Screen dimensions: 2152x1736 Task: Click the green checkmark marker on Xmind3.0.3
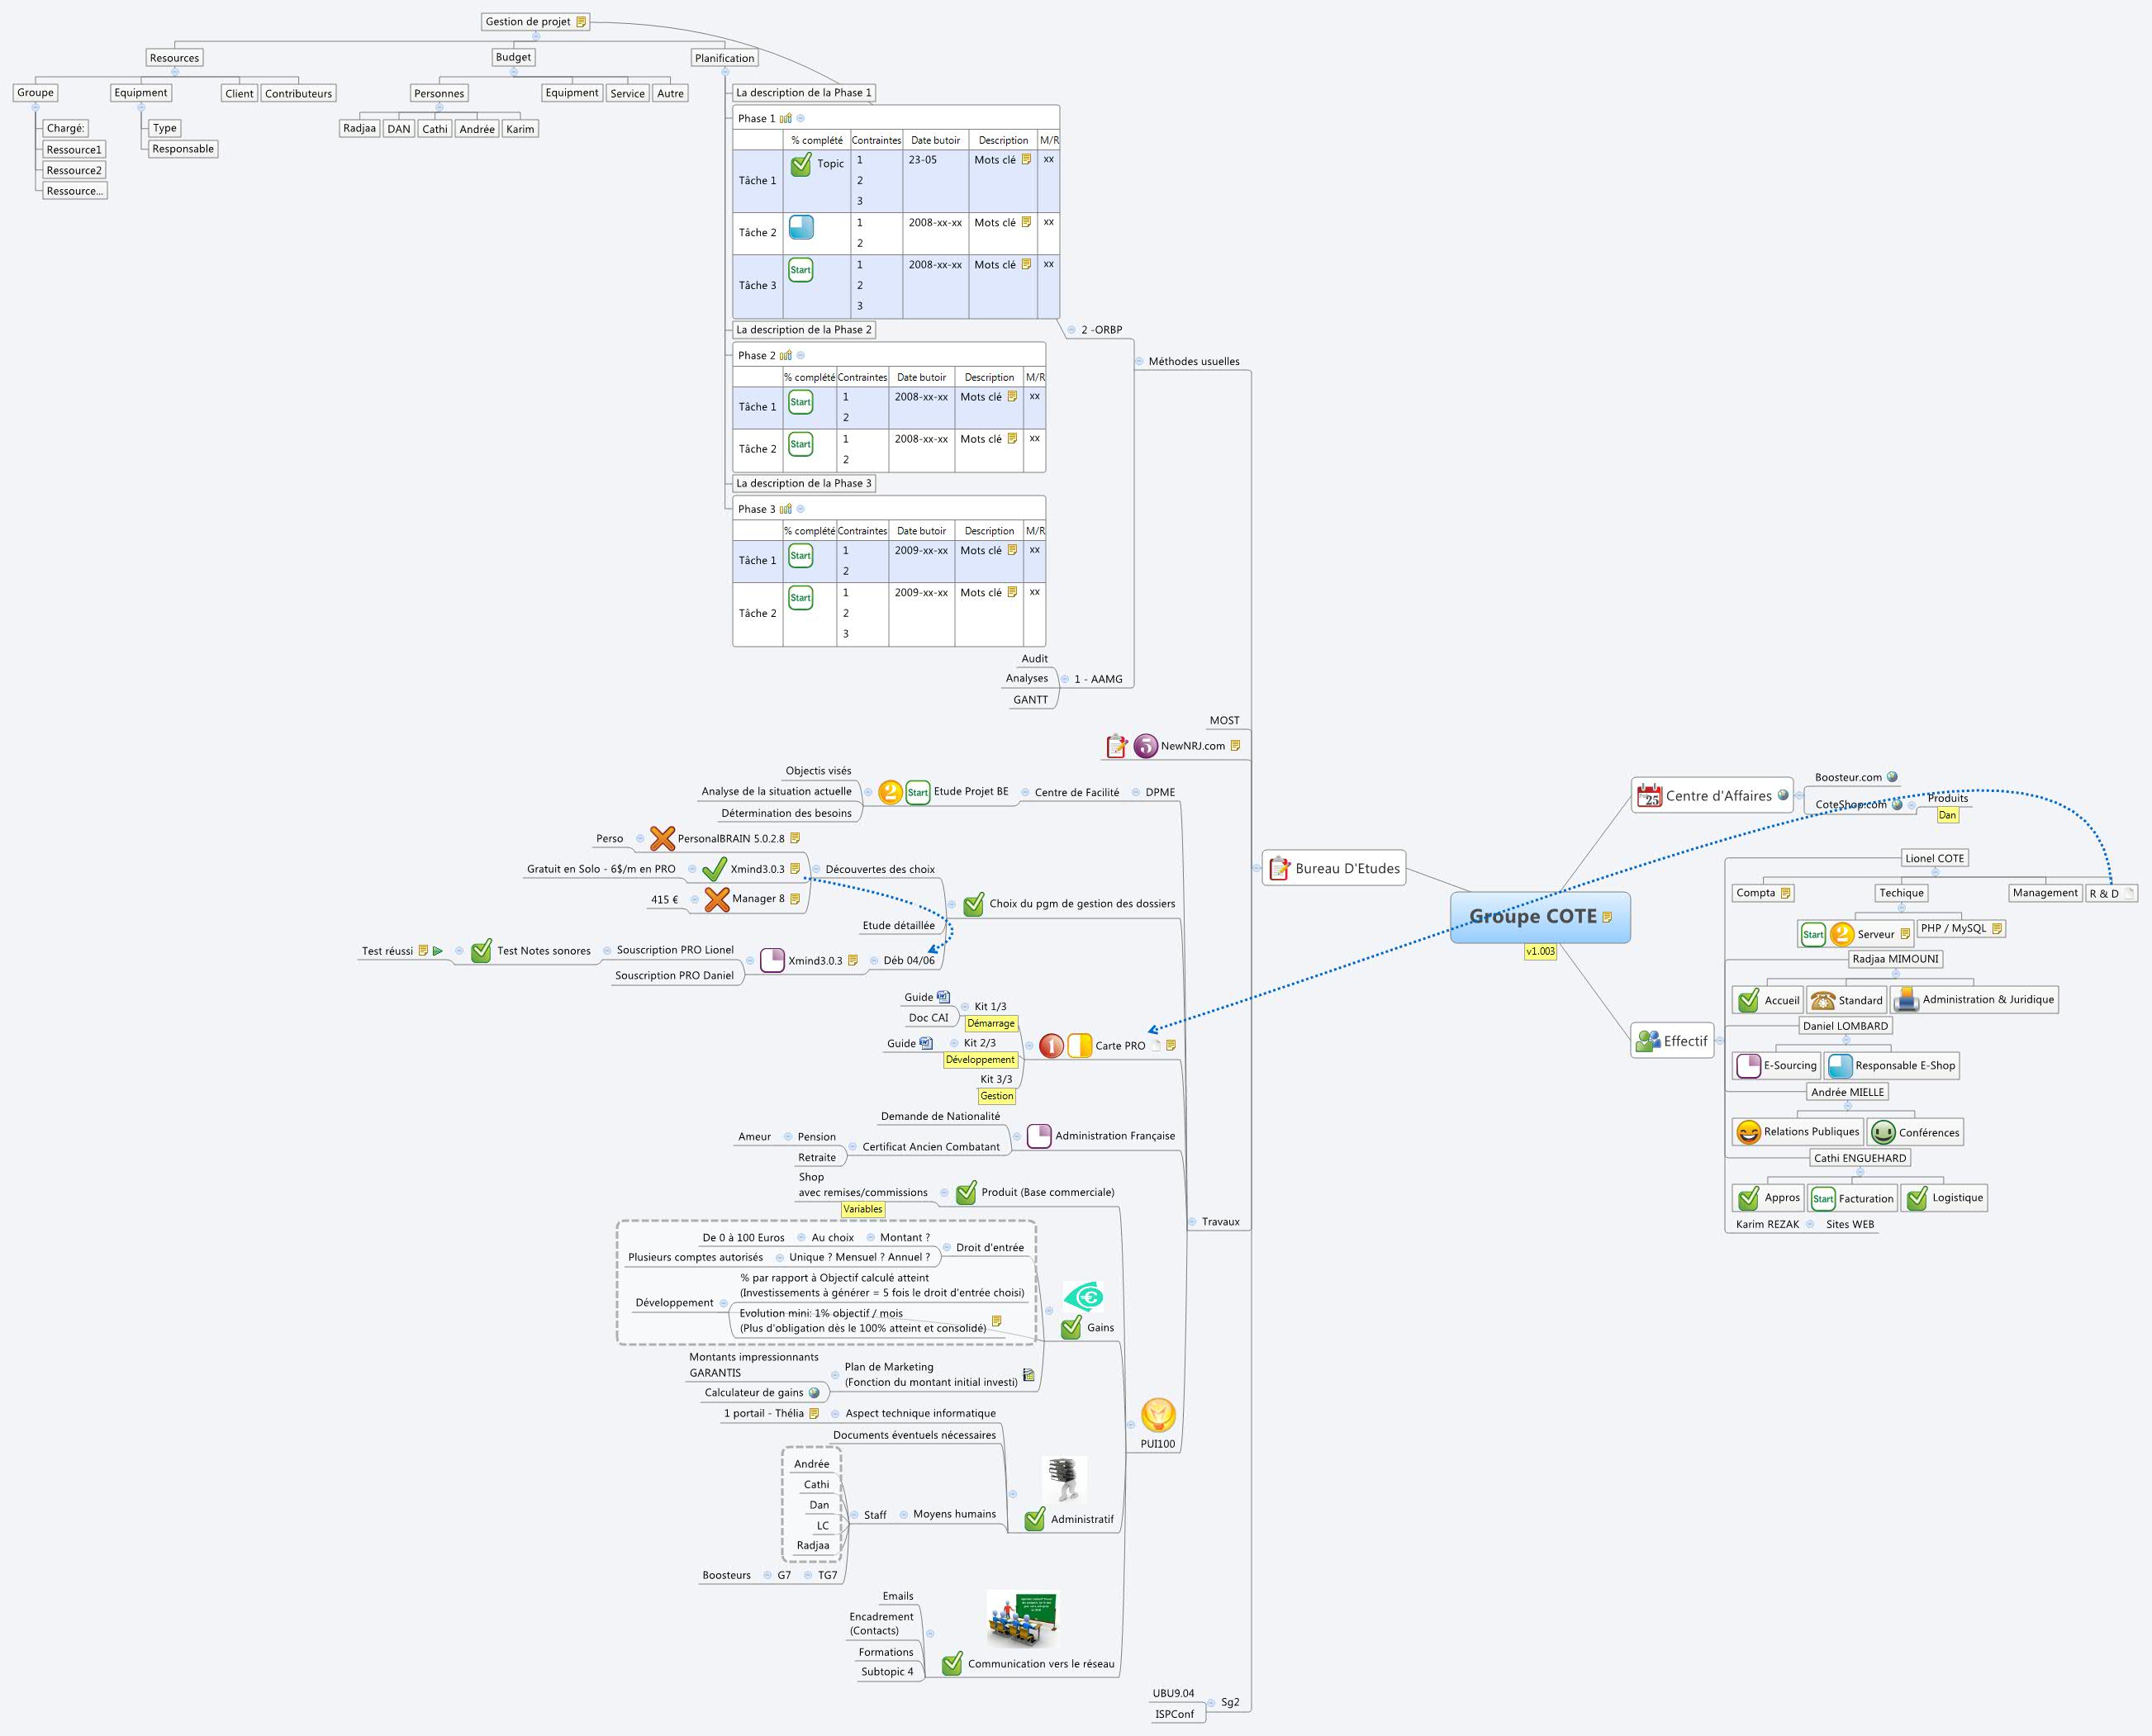715,867
